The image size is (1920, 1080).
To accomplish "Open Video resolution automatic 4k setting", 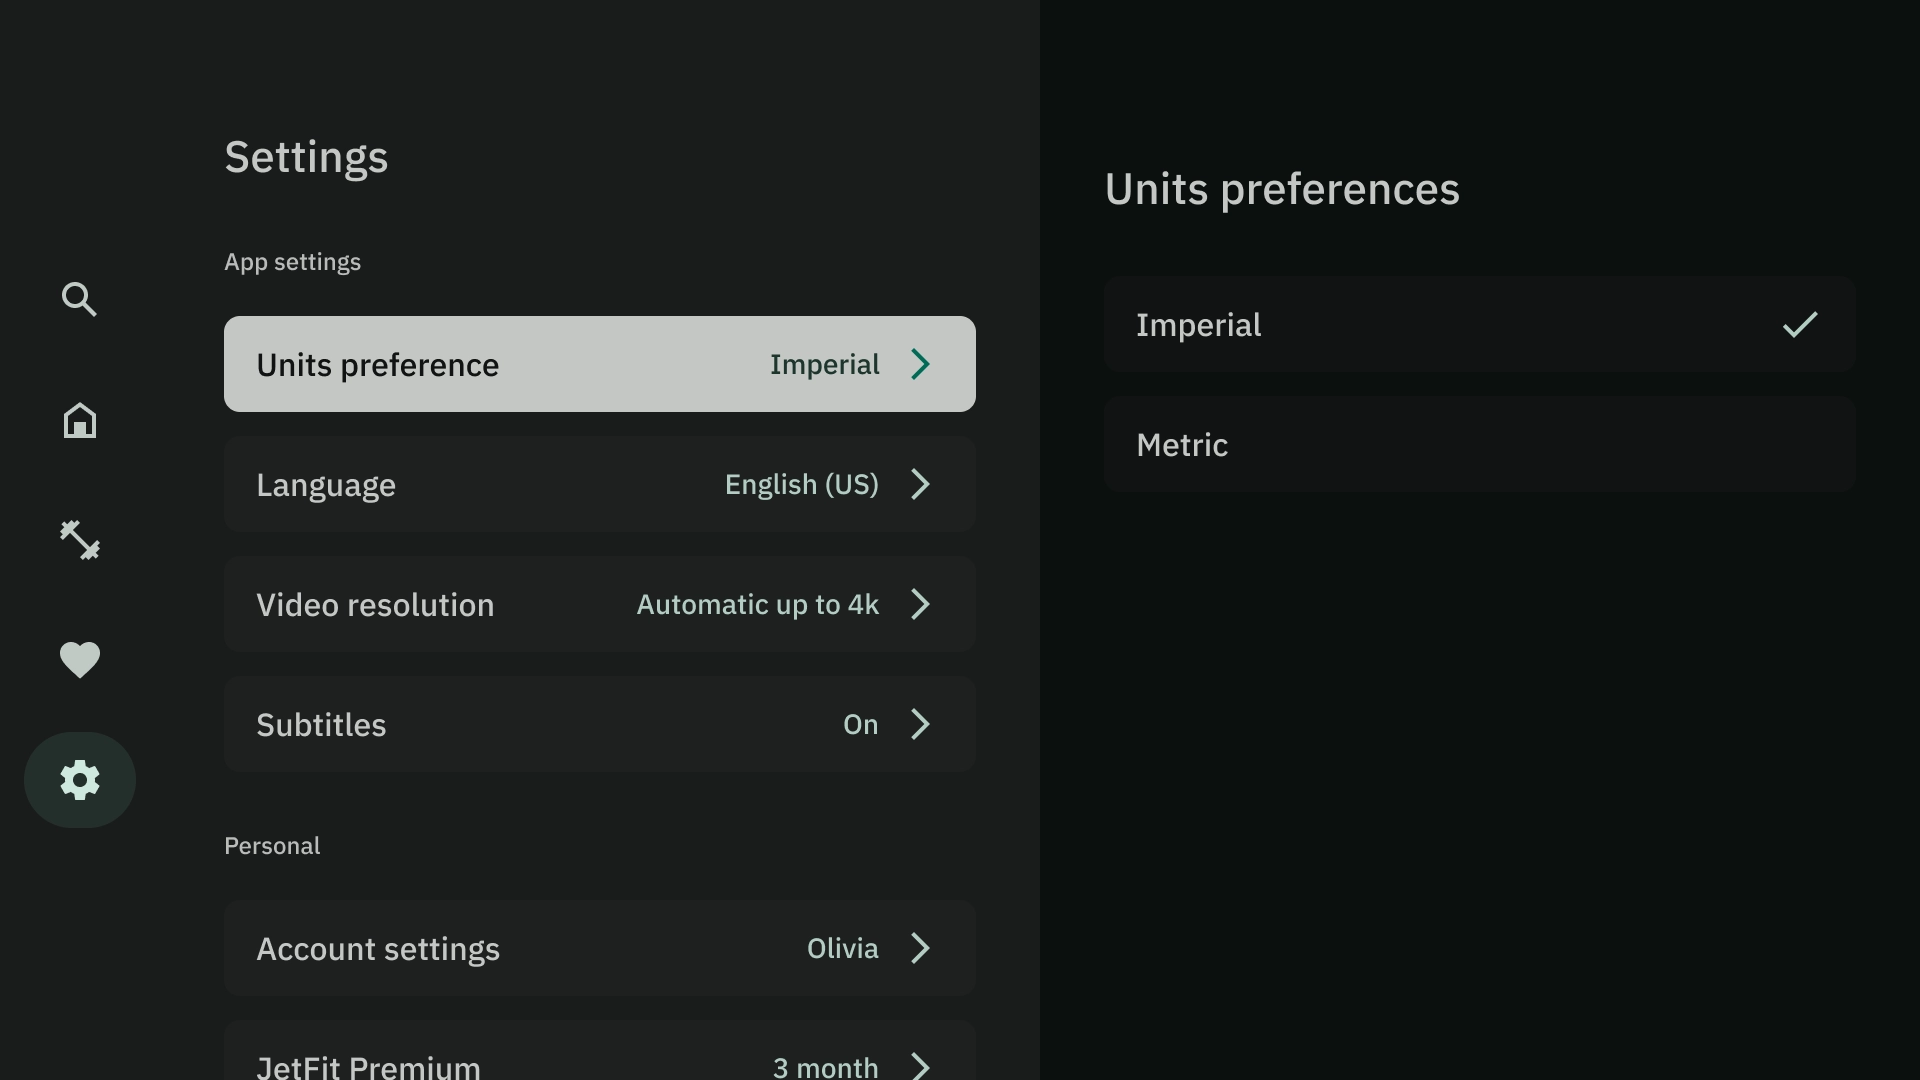I will point(600,604).
